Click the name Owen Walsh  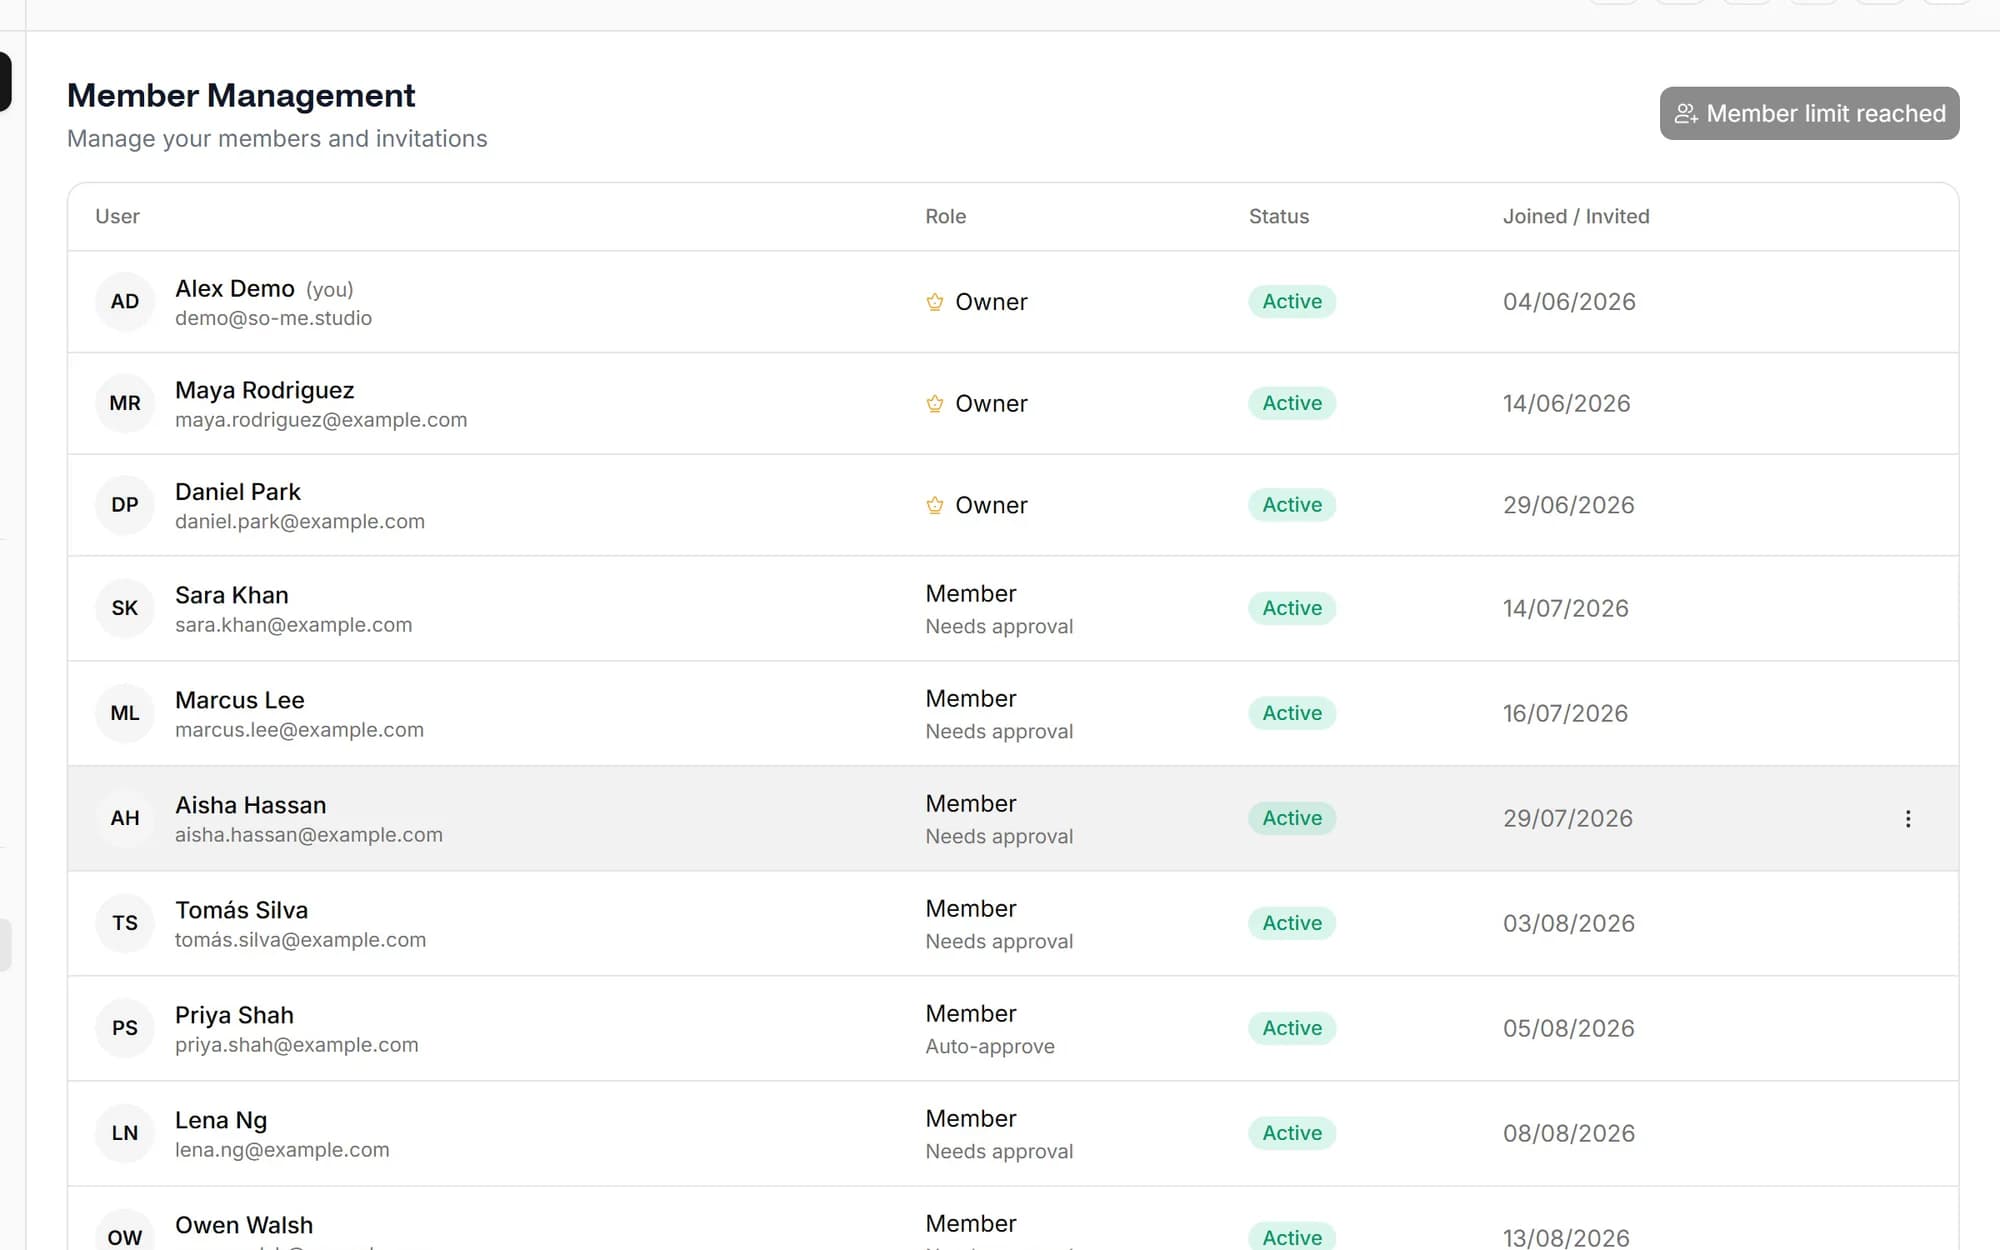point(244,1225)
